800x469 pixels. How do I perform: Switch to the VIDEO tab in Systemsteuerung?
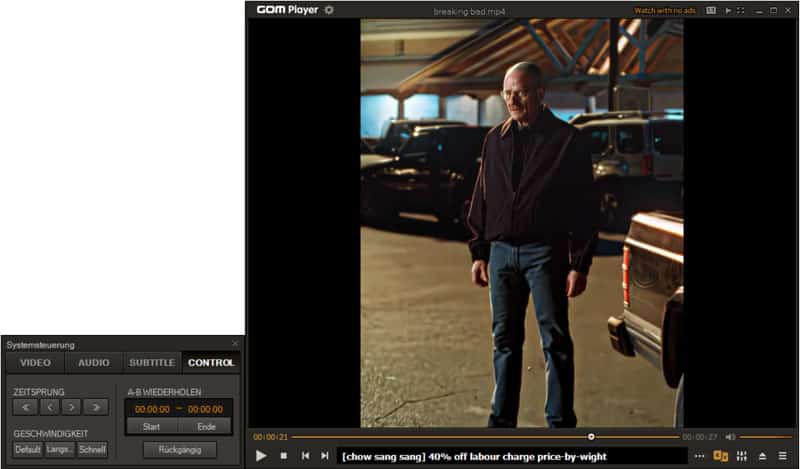click(x=35, y=362)
